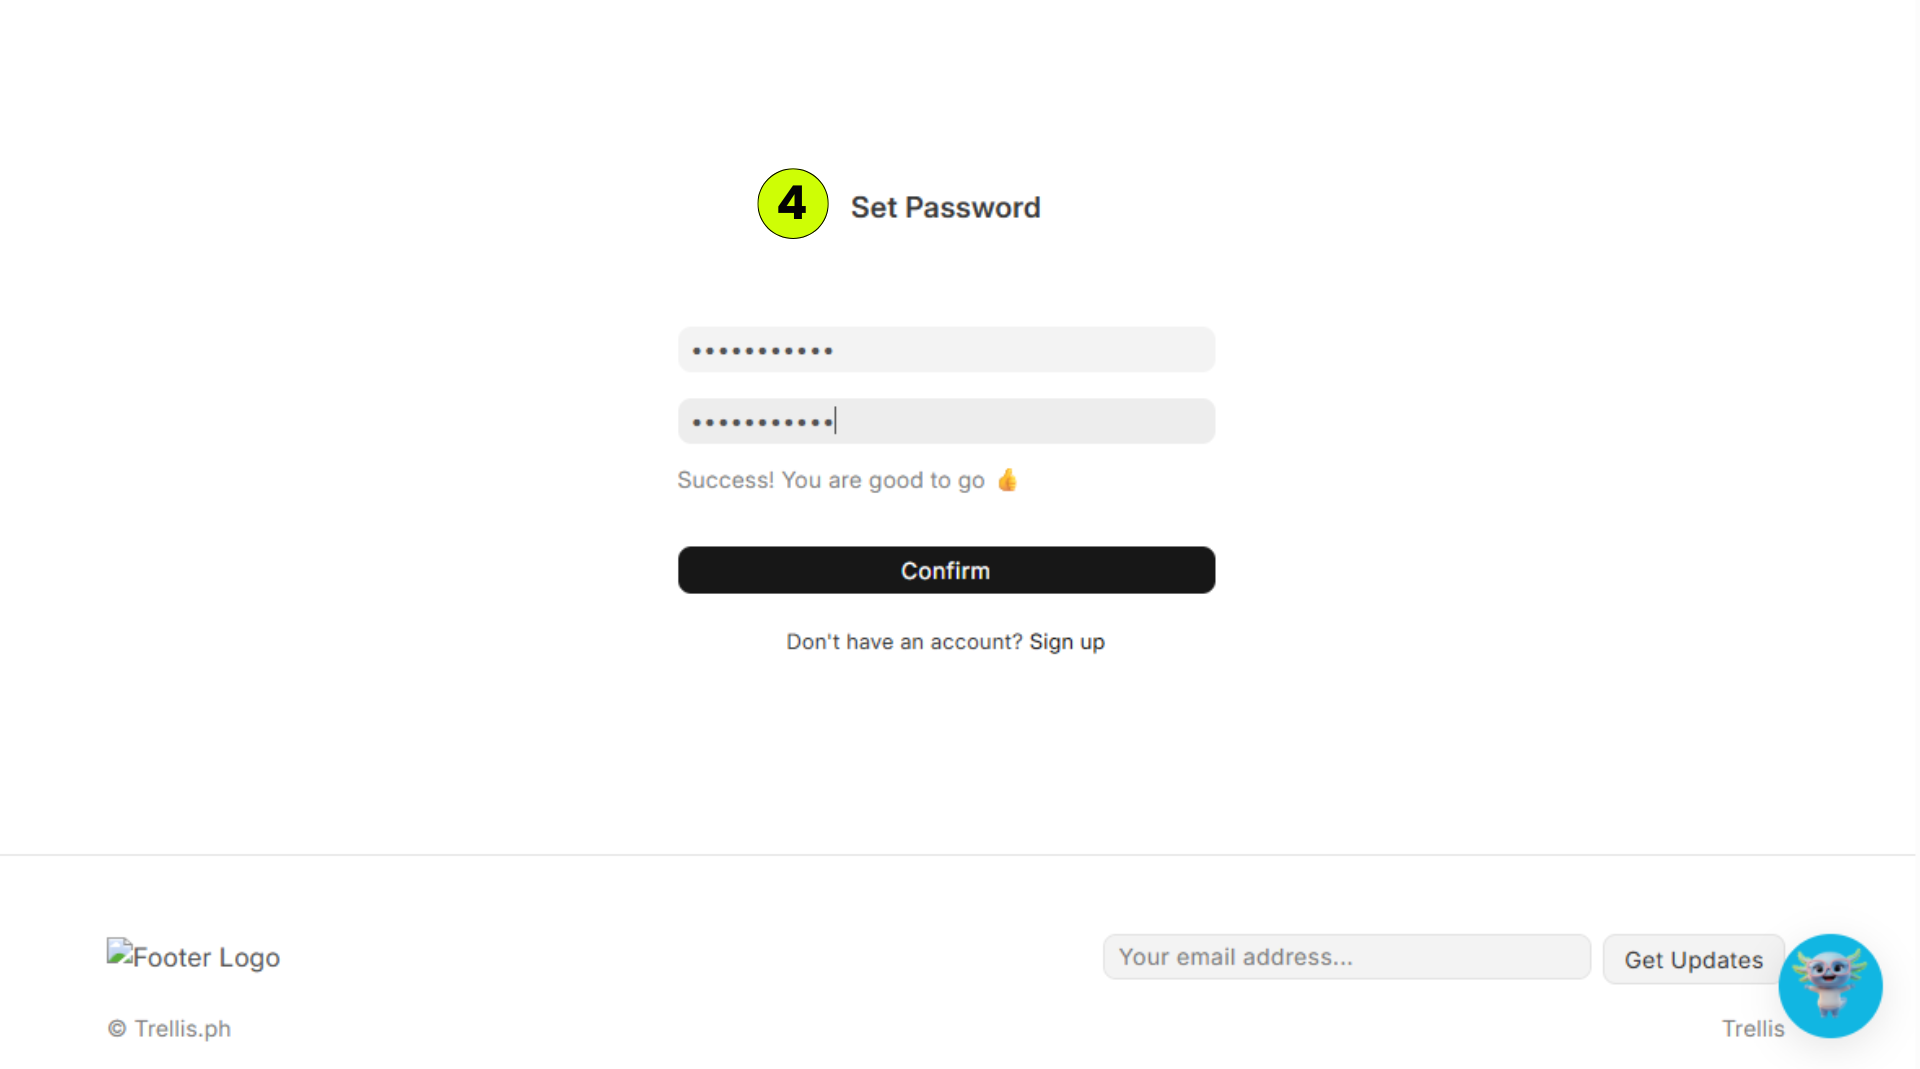The width and height of the screenshot is (1920, 1069).
Task: Focus the confirm password field with cursor
Action: pos(946,421)
